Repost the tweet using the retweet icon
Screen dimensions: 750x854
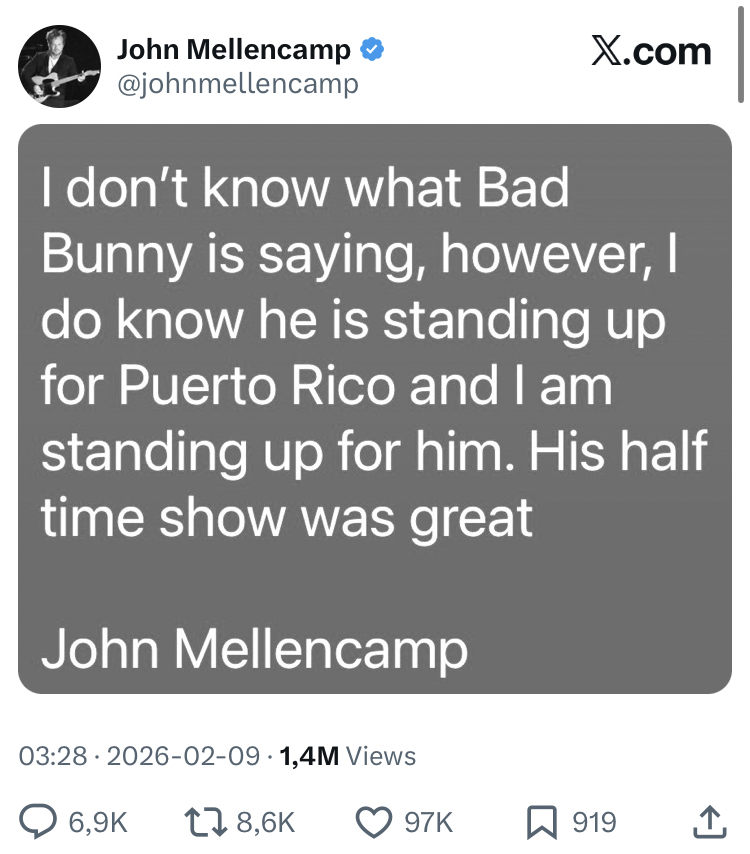pyautogui.click(x=208, y=822)
